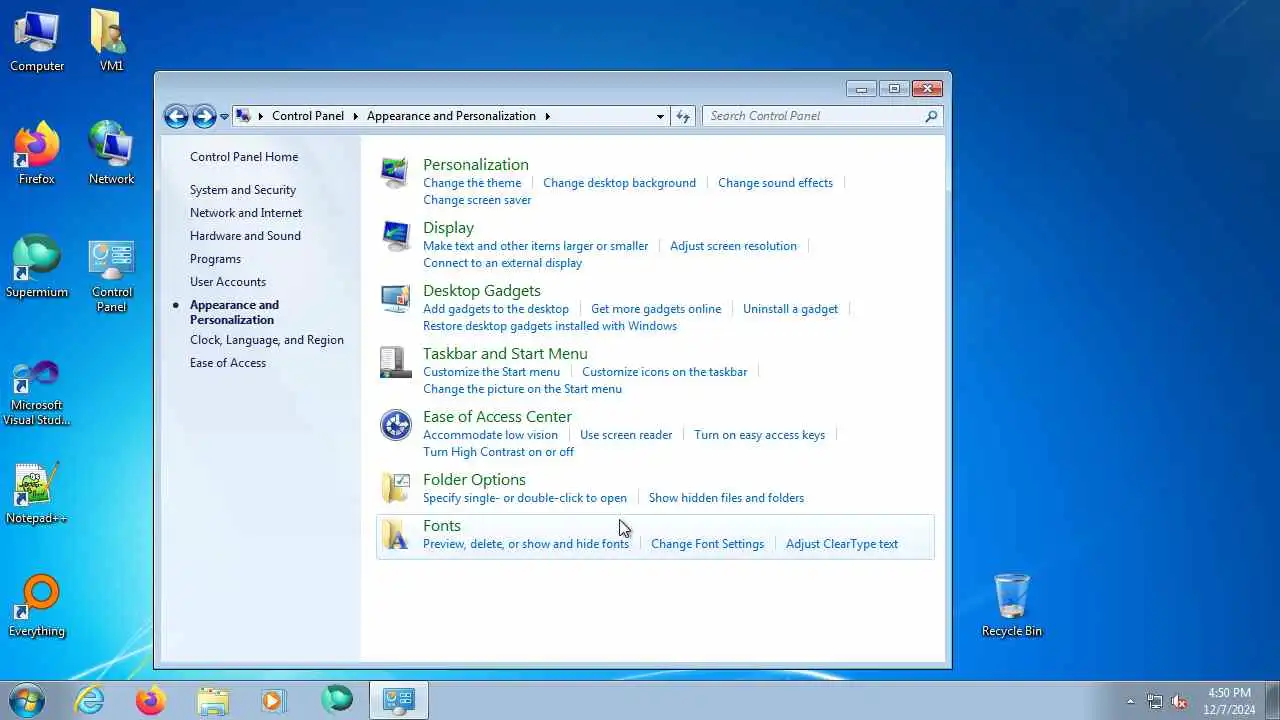Launch Notepad++ from the desktop
The width and height of the screenshot is (1280, 720).
[x=37, y=494]
